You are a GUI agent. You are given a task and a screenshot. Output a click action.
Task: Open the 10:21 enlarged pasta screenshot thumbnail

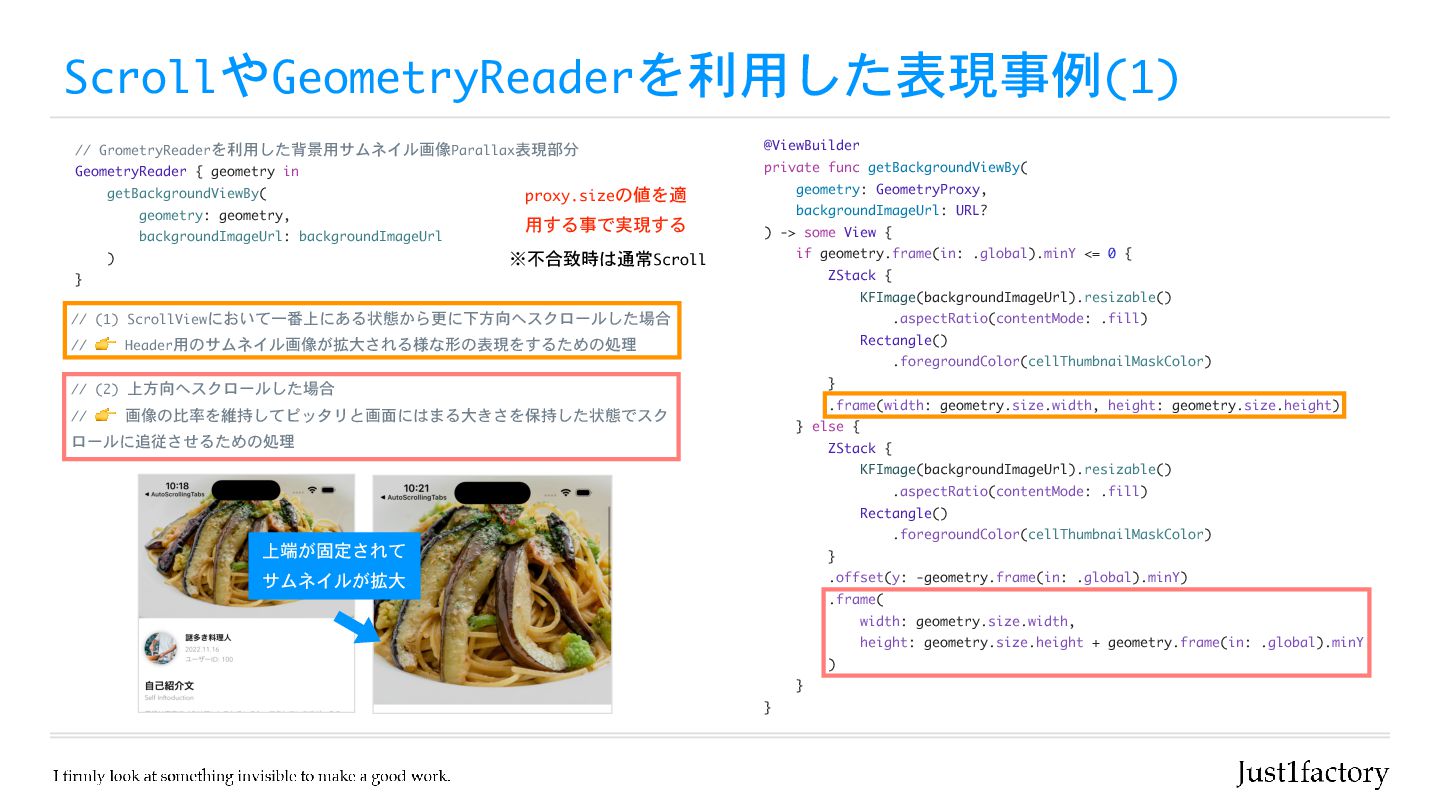492,593
